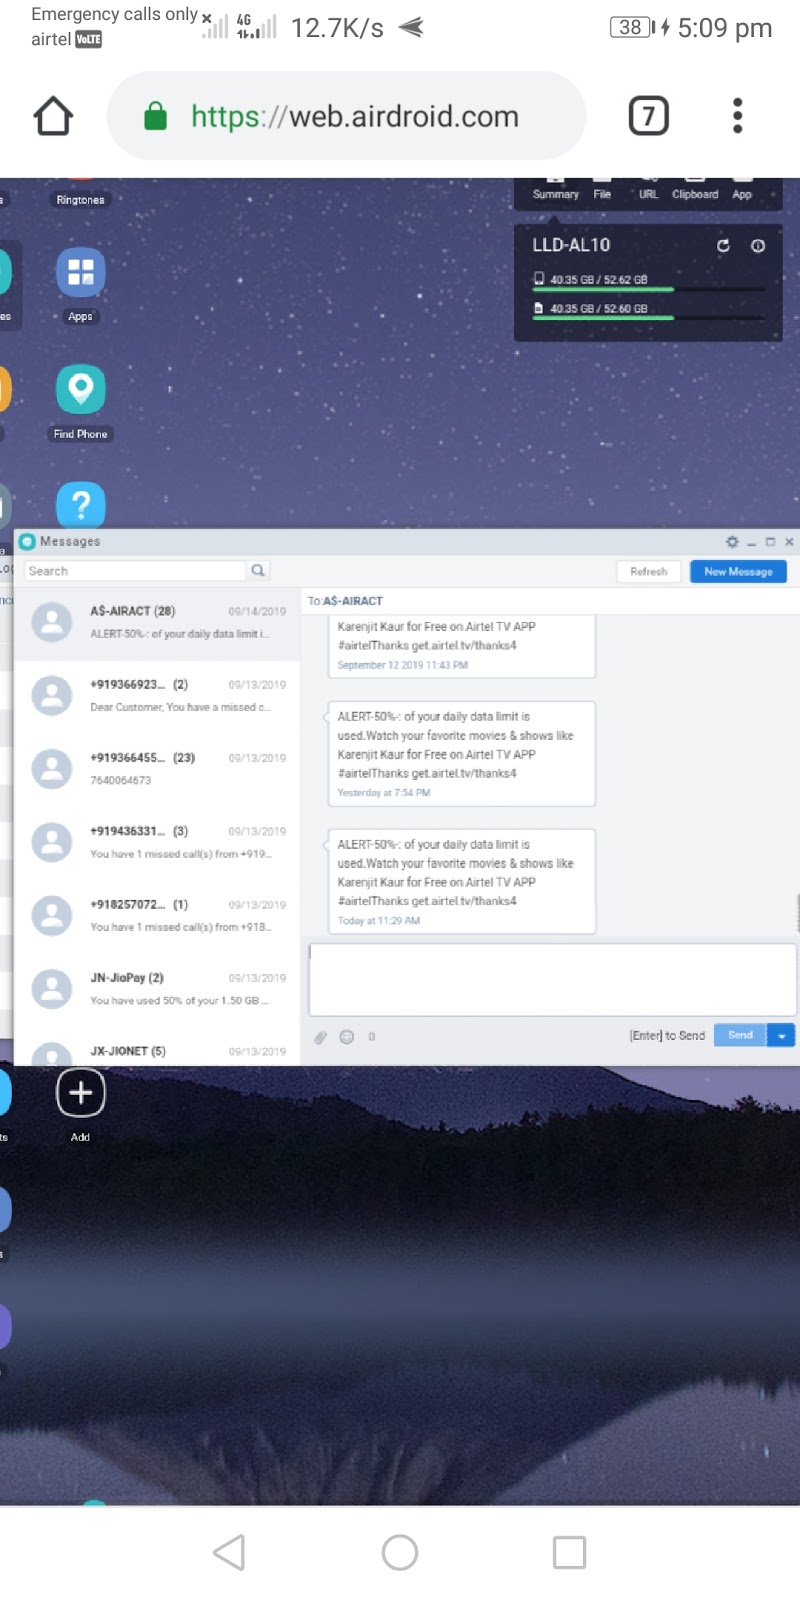Show LLD-AL10 device detail info icon
Screen dimensions: 800x1600
758,245
